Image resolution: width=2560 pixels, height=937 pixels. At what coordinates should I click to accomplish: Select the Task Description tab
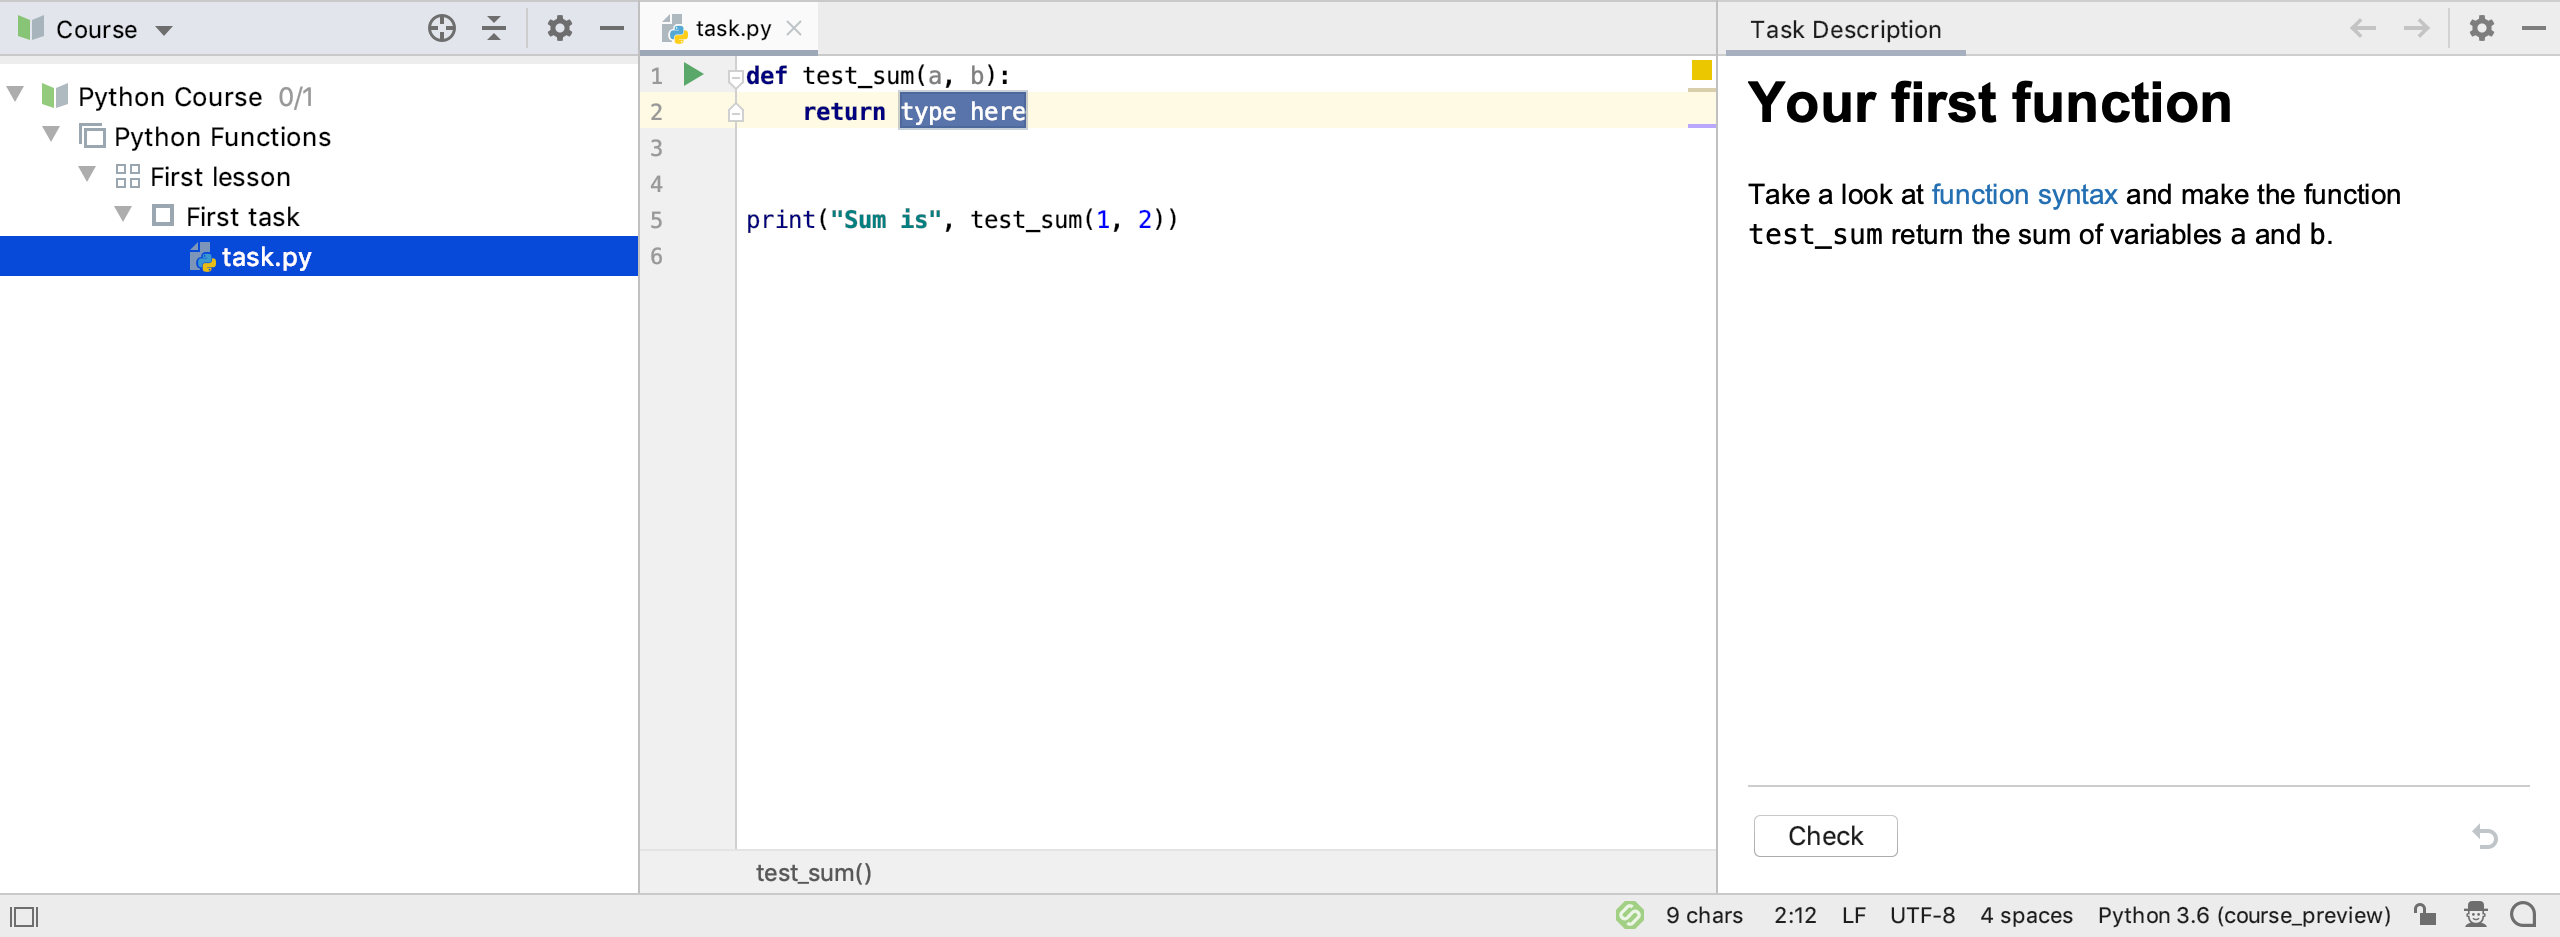pos(1845,29)
